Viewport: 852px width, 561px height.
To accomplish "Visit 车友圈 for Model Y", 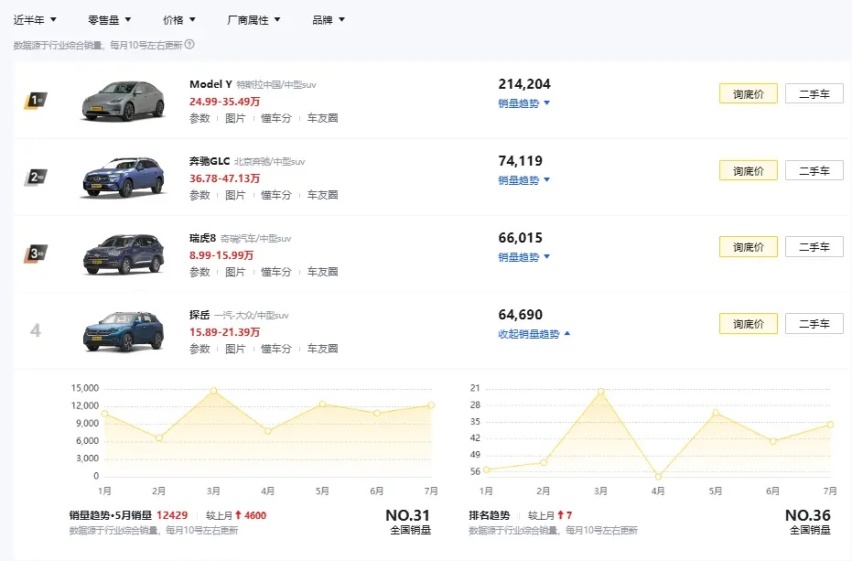I will pyautogui.click(x=322, y=118).
